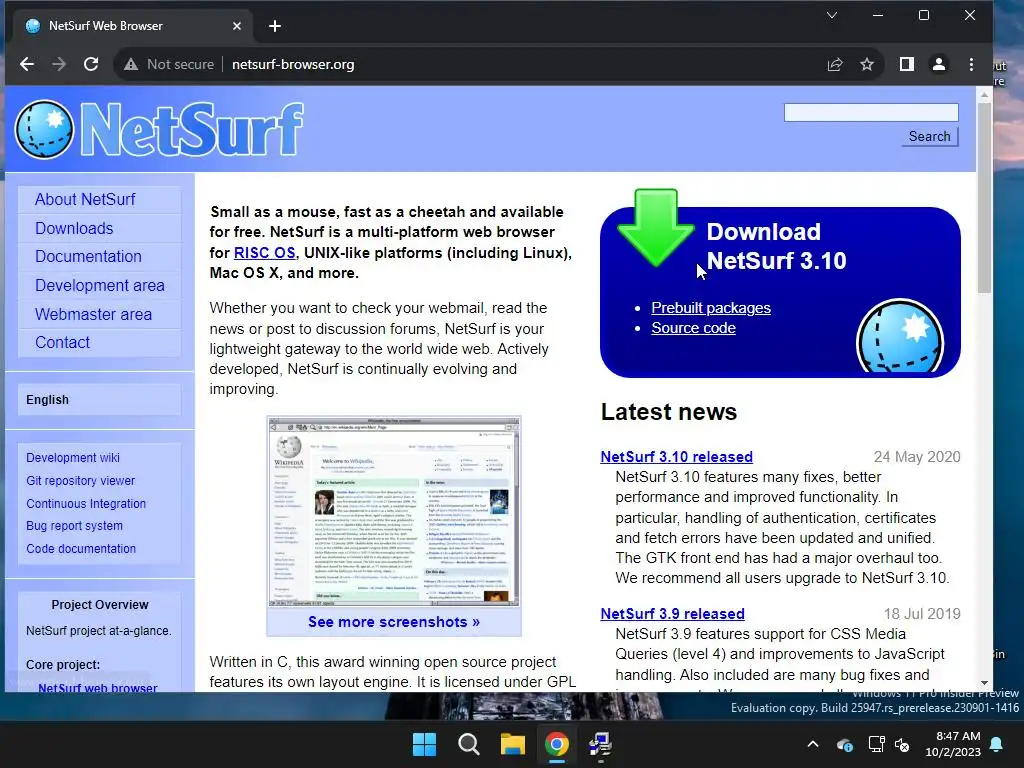Viewport: 1024px width, 768px height.
Task: Follow the RISC OS link
Action: click(264, 253)
